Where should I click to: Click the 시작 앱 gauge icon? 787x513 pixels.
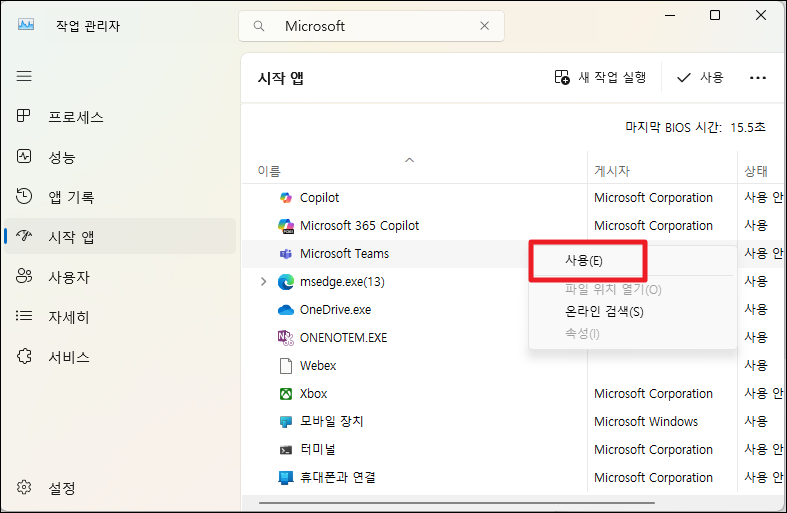pos(24,235)
